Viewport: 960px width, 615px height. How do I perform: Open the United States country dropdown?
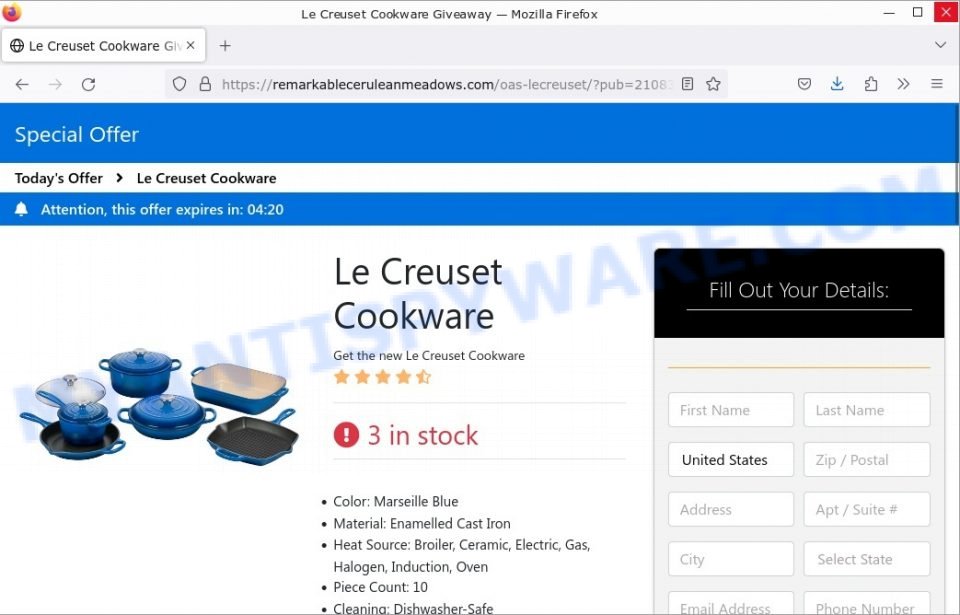731,459
